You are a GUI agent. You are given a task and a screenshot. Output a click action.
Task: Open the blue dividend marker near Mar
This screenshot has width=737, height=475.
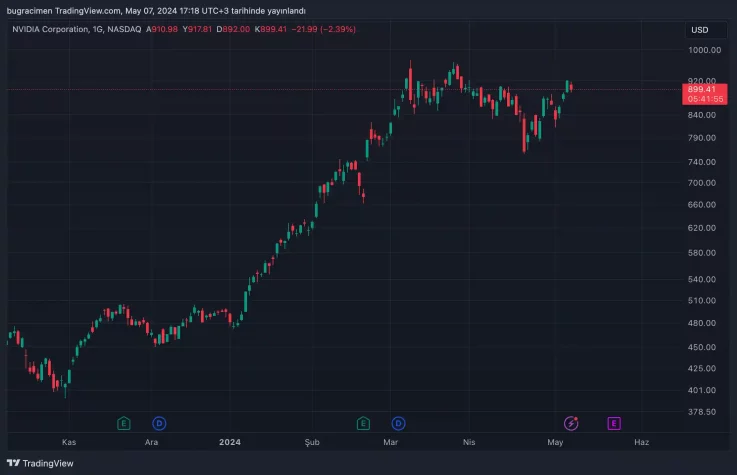click(398, 423)
